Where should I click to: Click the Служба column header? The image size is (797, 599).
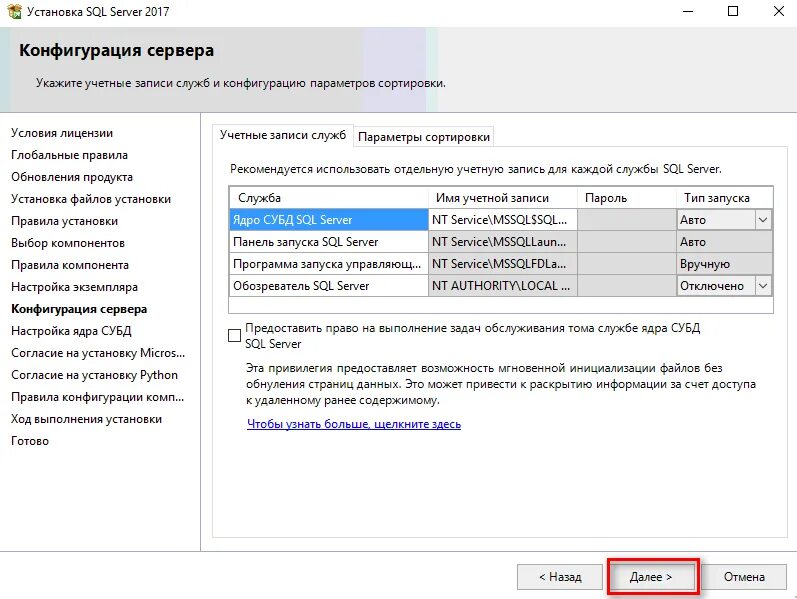(x=328, y=198)
